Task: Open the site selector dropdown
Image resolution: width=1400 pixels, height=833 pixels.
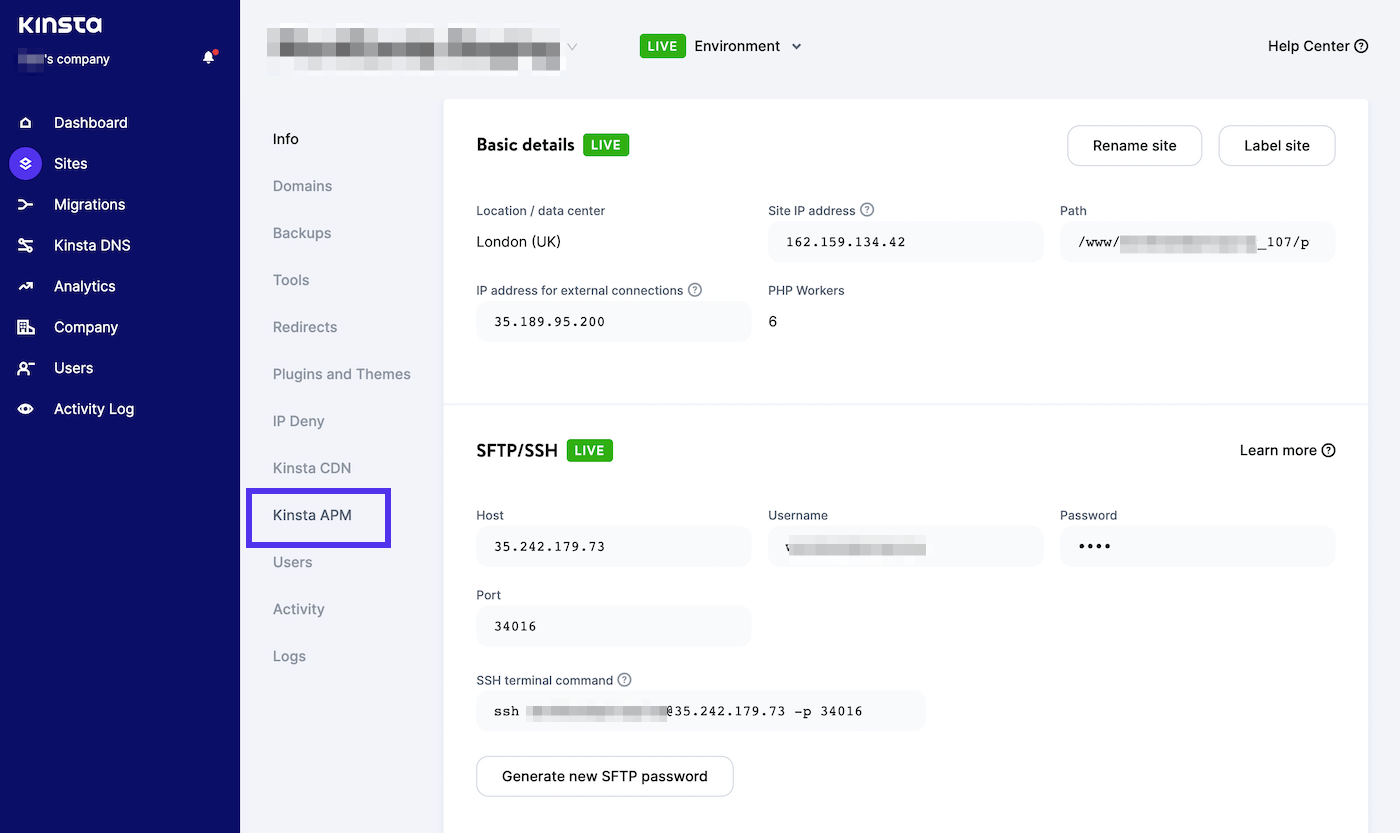Action: (x=571, y=46)
